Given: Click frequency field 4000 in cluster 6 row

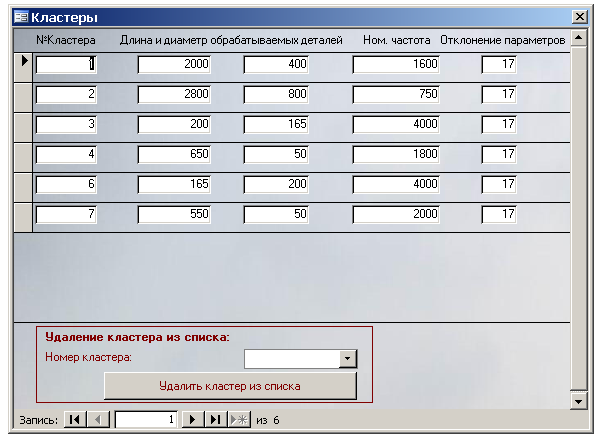Looking at the screenshot, I should click(396, 184).
